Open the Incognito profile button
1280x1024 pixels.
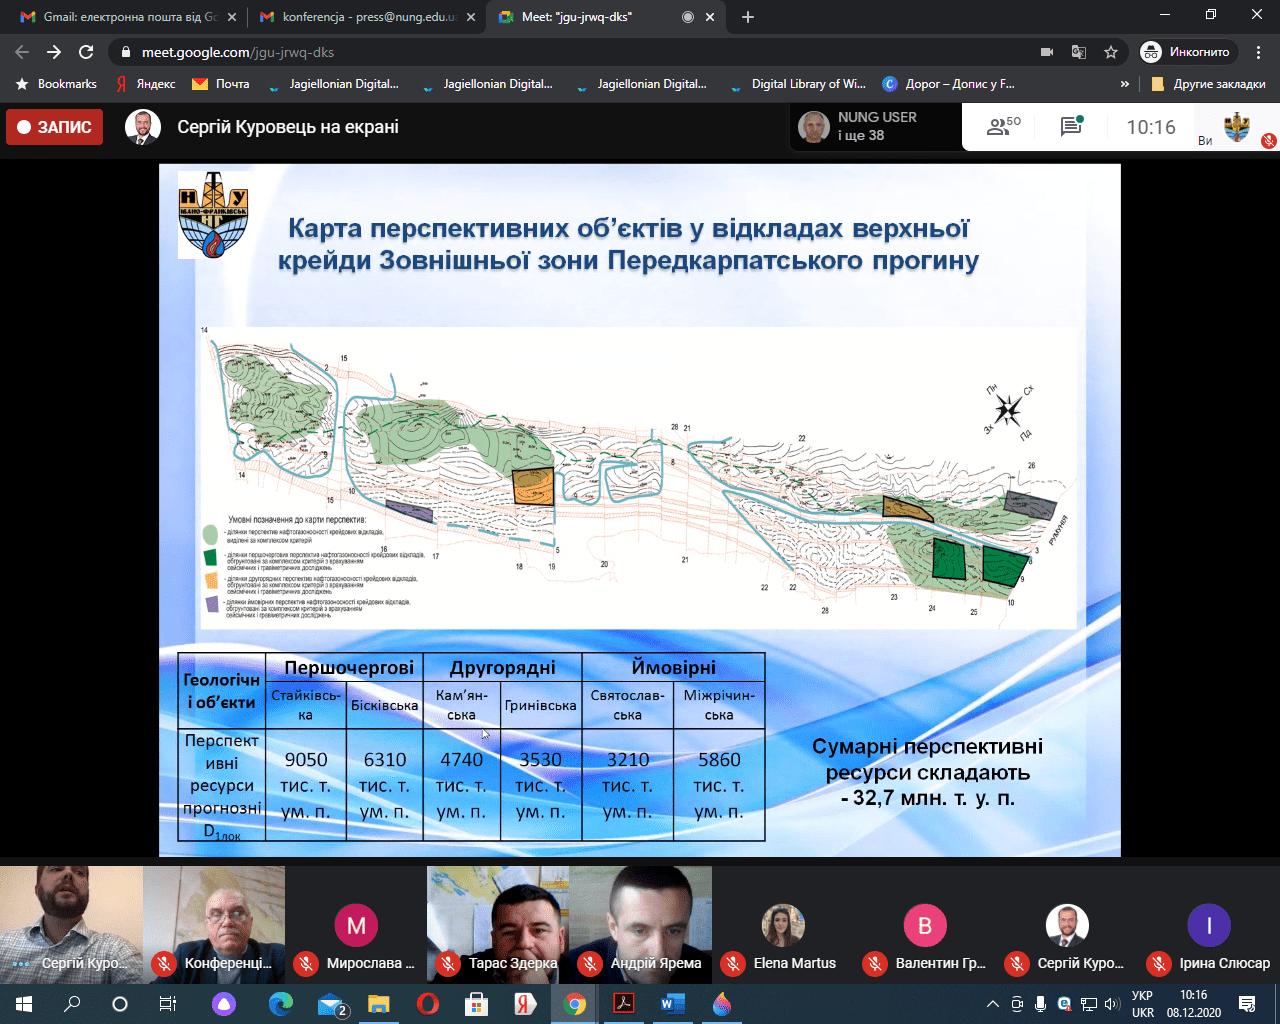(x=1187, y=52)
